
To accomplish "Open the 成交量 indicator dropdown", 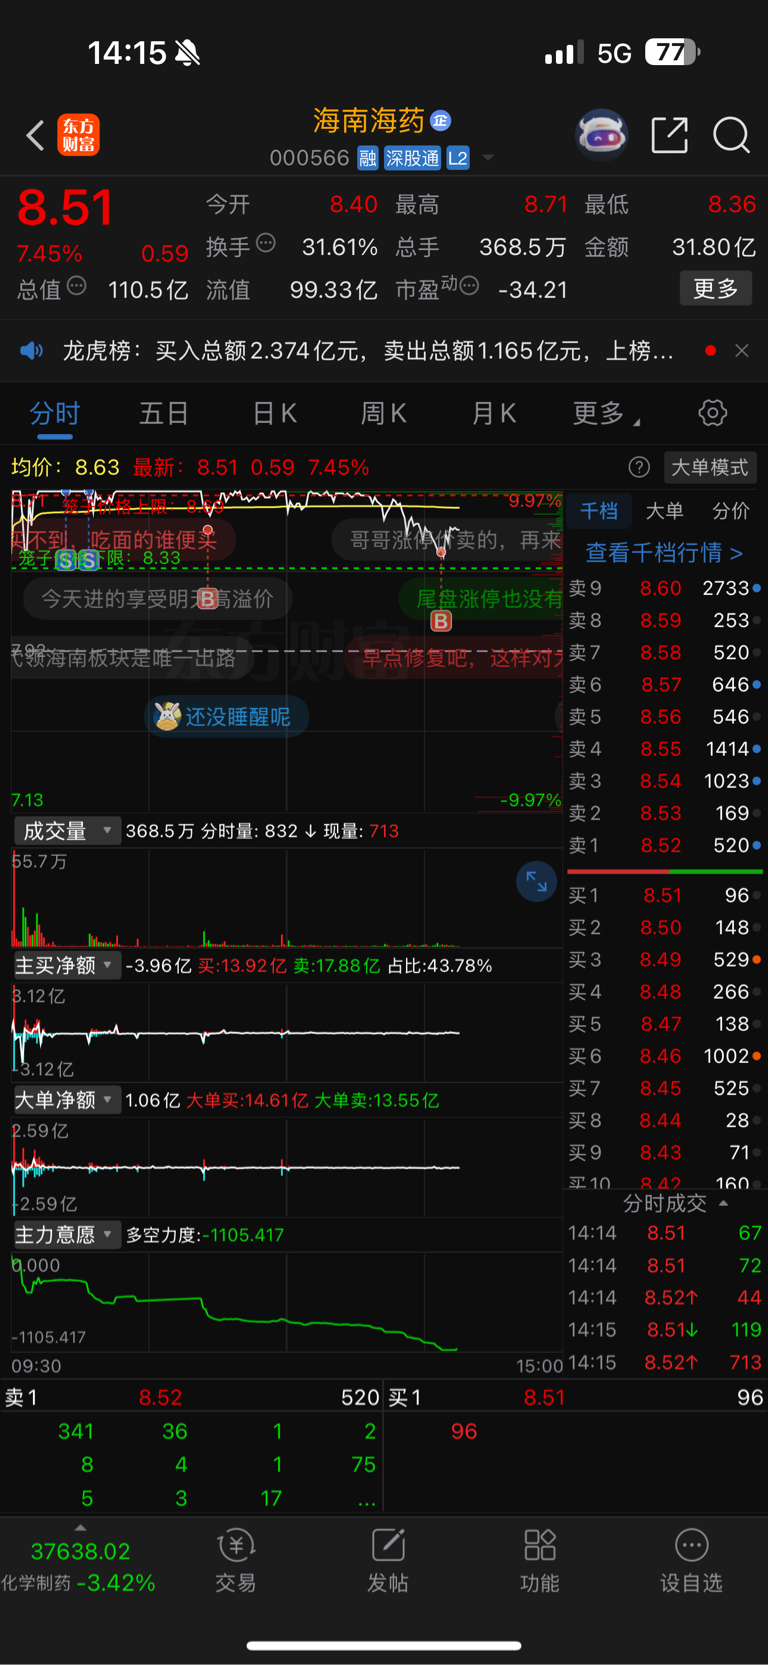I will click(x=67, y=831).
